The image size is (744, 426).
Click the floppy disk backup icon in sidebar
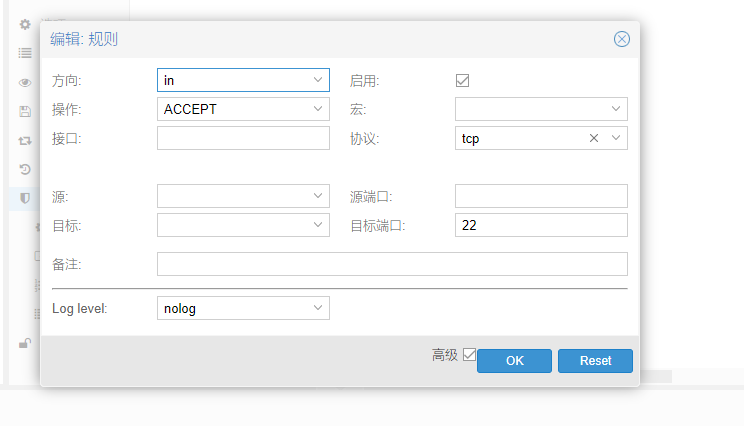[25, 112]
